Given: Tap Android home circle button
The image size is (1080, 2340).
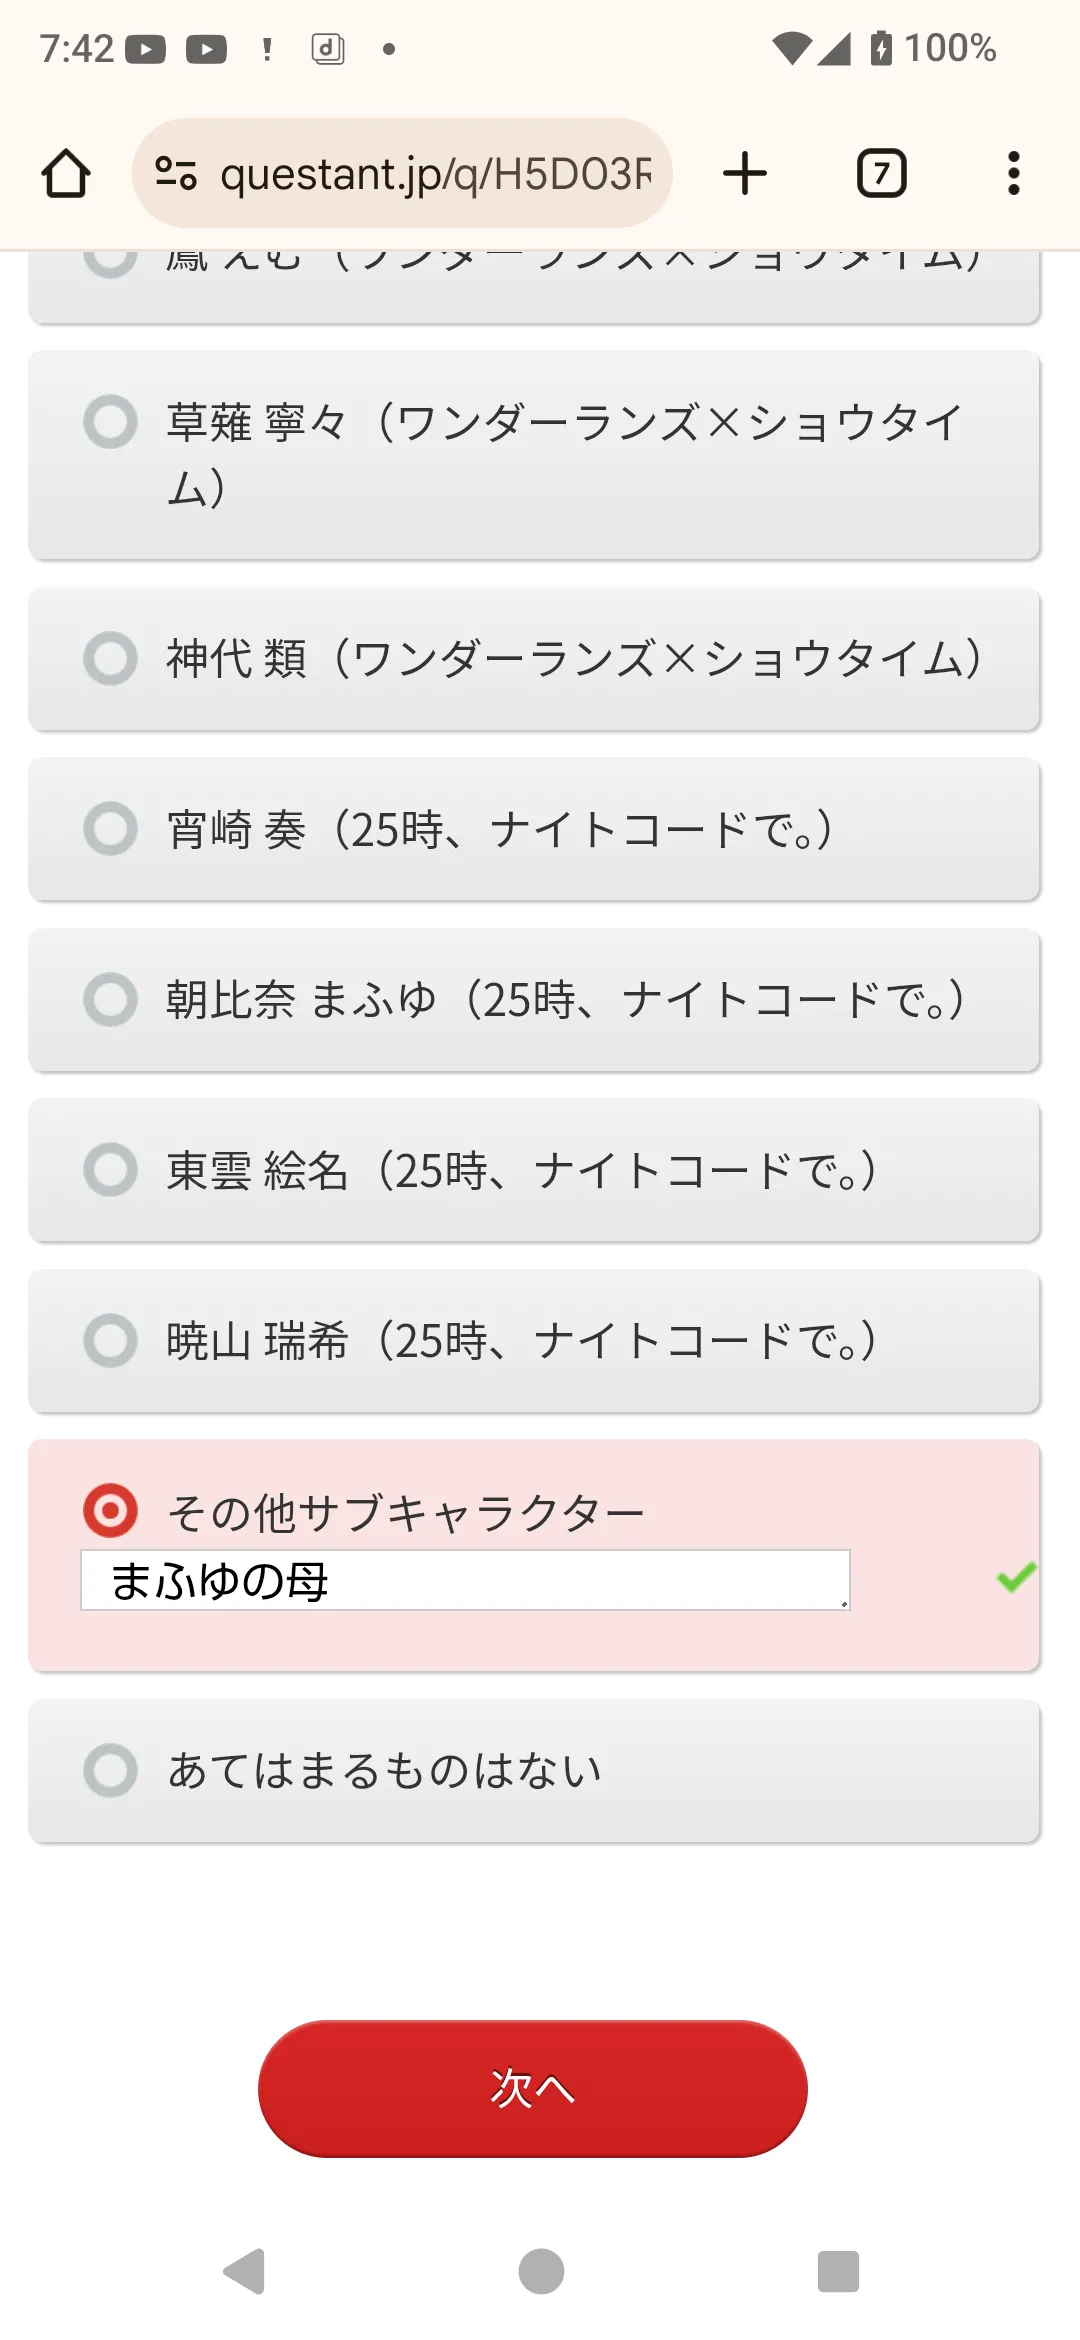Looking at the screenshot, I should (x=541, y=2271).
